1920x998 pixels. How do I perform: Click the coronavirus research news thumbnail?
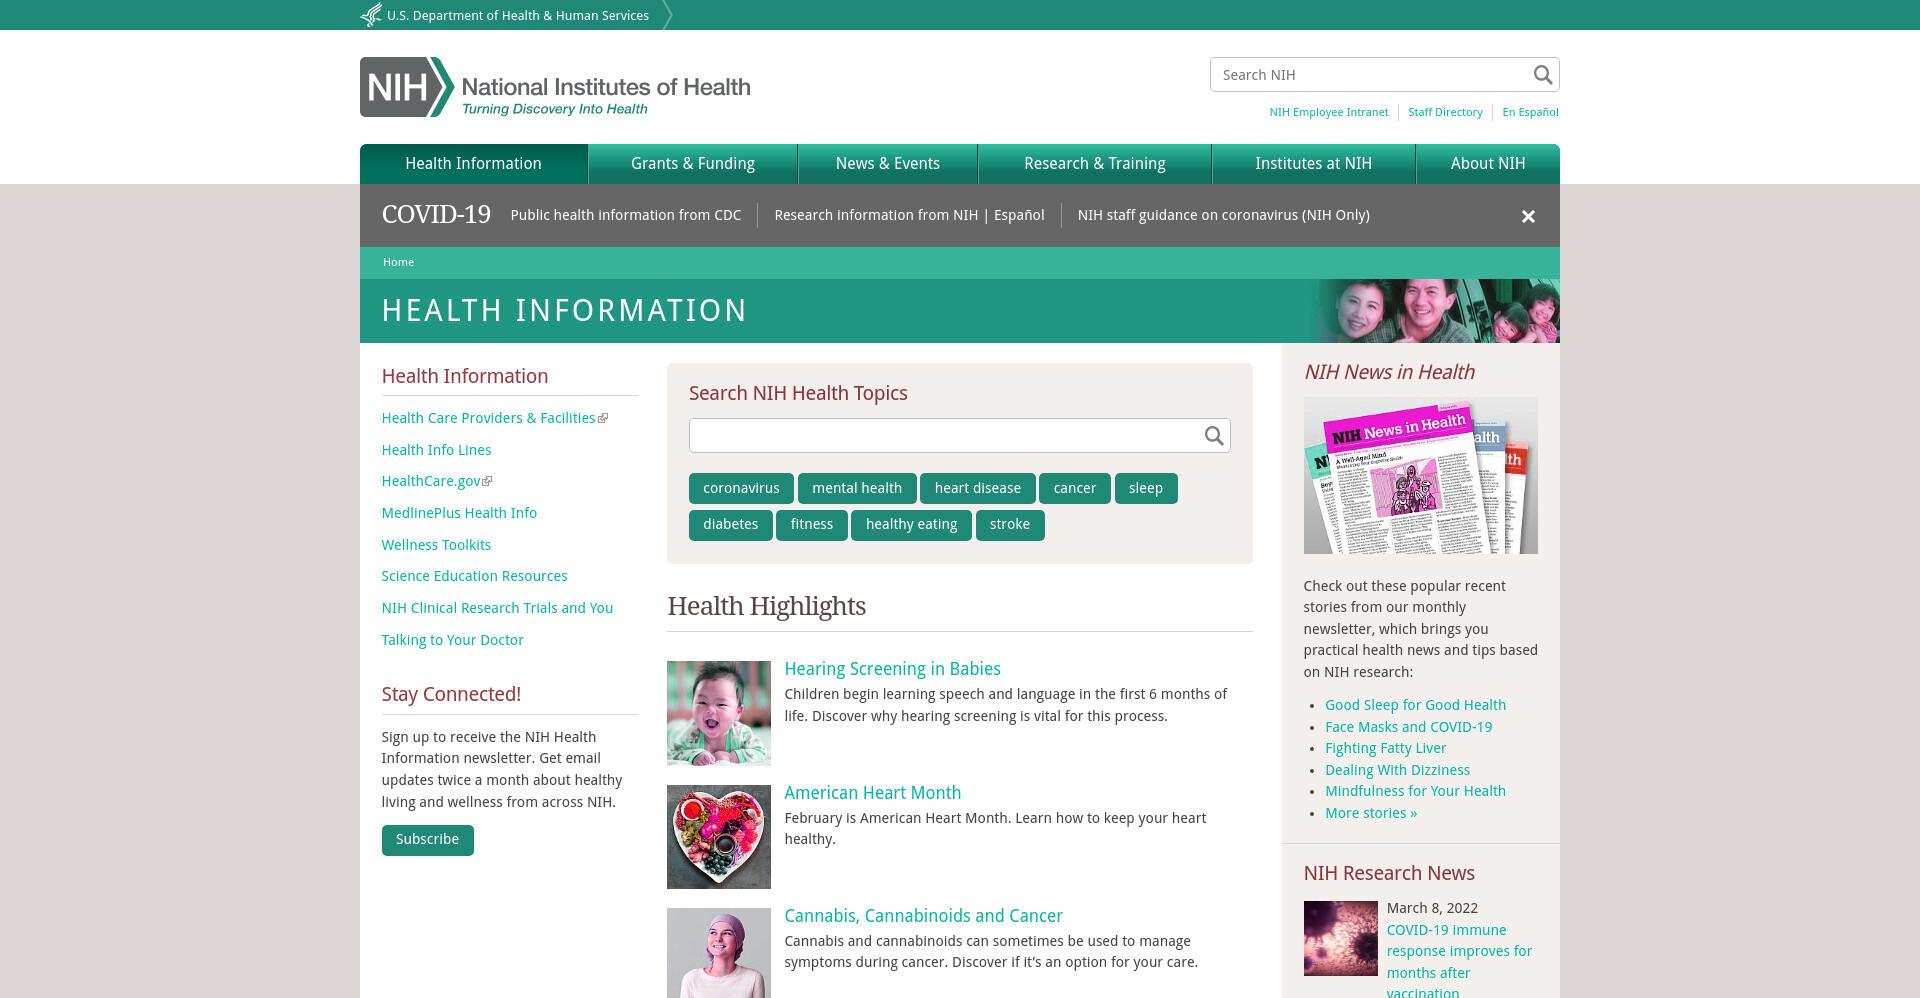coord(1340,938)
